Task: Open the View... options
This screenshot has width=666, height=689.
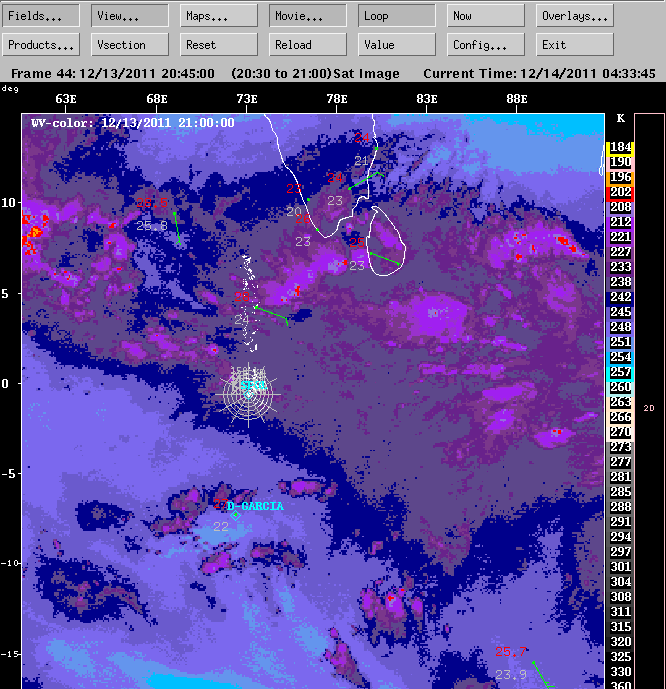Action: click(x=130, y=16)
